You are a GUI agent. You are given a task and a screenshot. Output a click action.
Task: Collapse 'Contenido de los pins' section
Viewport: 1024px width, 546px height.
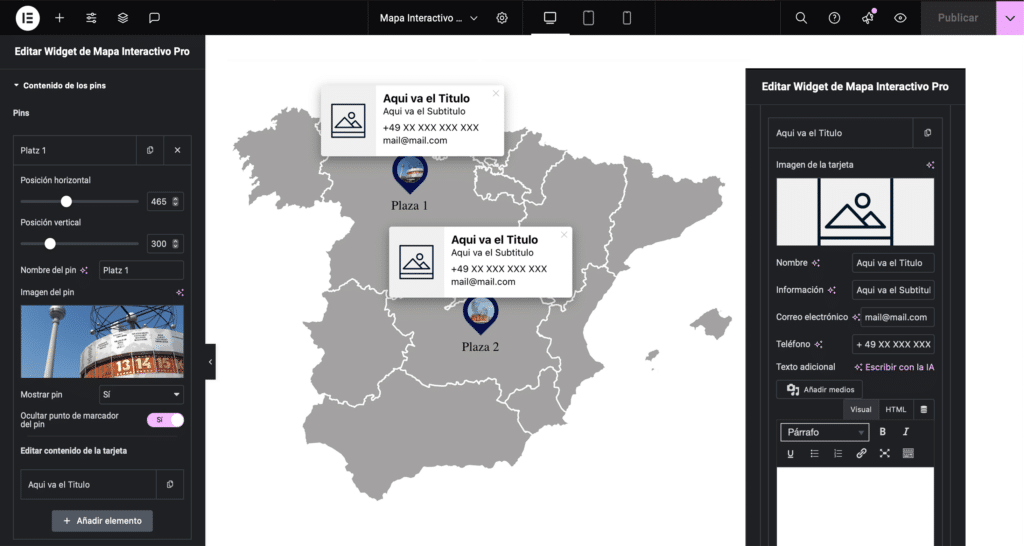pos(59,86)
